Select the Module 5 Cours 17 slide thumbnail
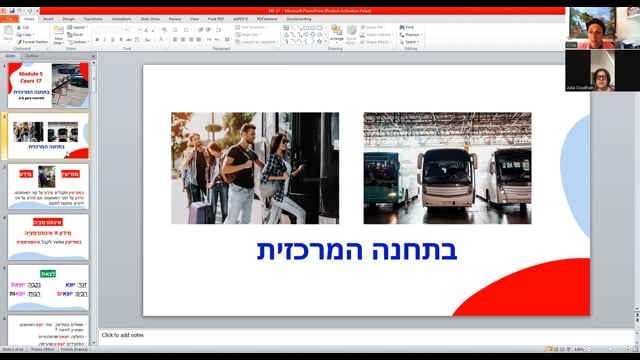The height and width of the screenshot is (360, 640). coord(48,85)
